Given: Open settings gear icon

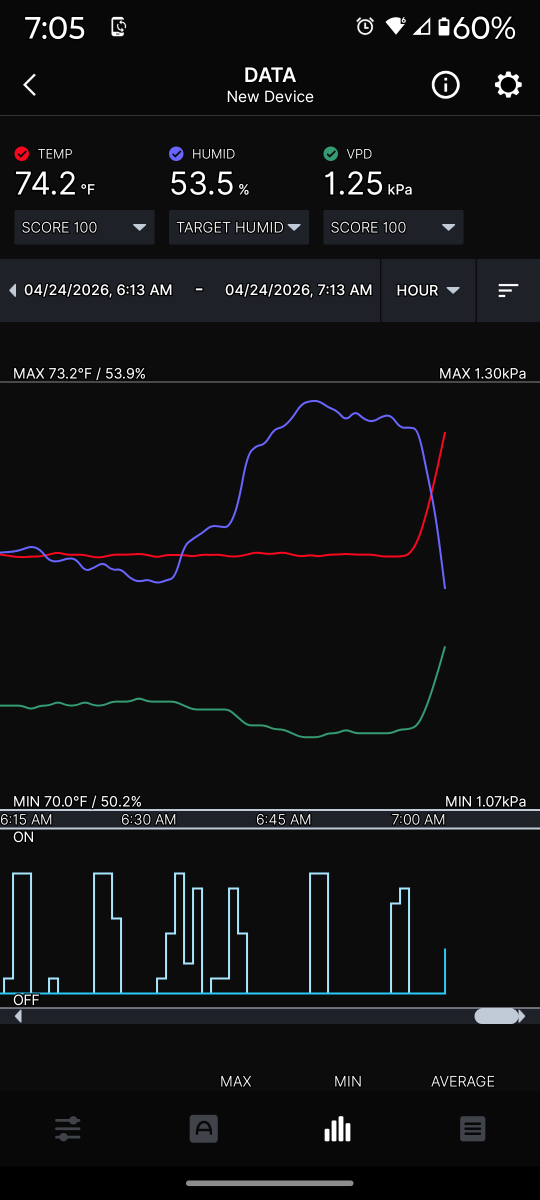Looking at the screenshot, I should point(508,85).
